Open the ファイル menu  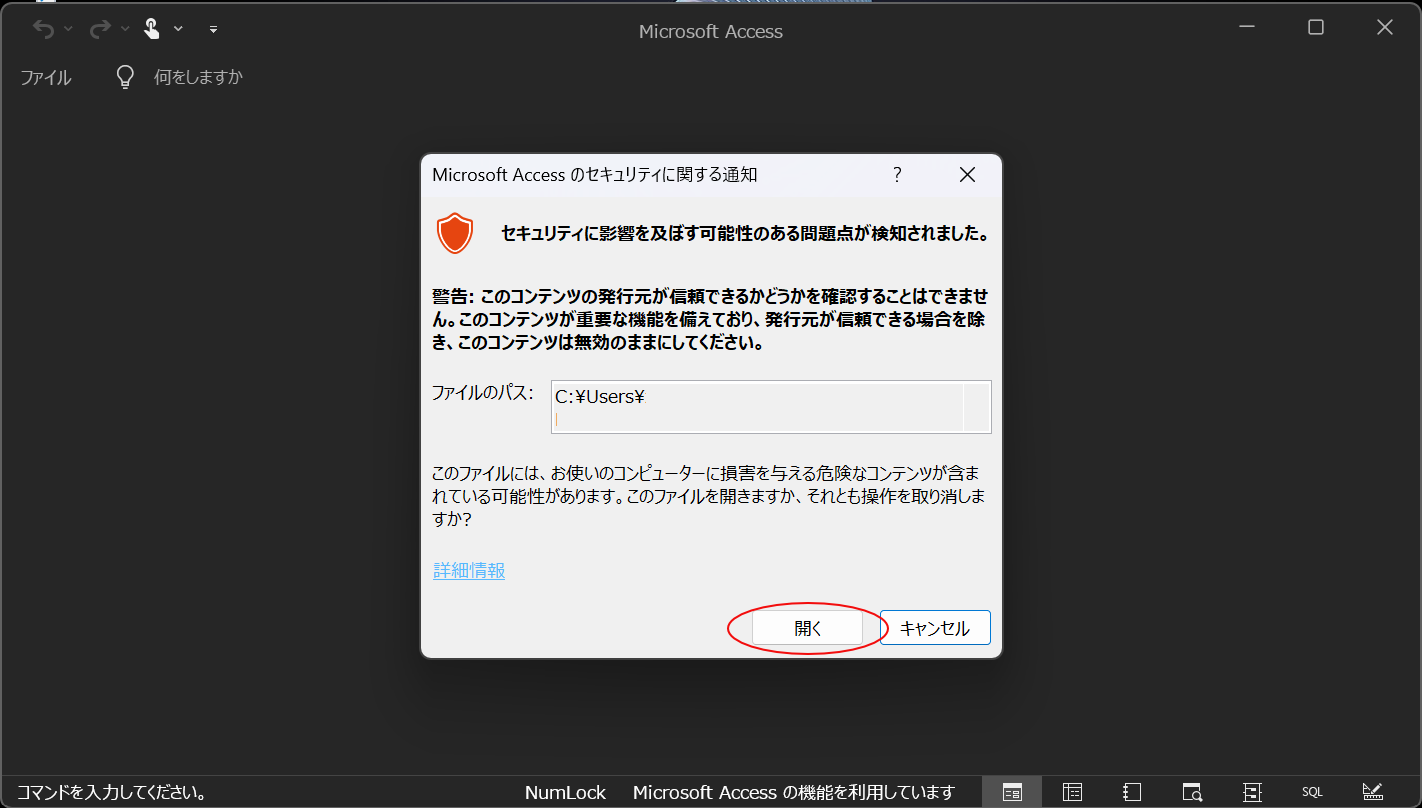[46, 77]
